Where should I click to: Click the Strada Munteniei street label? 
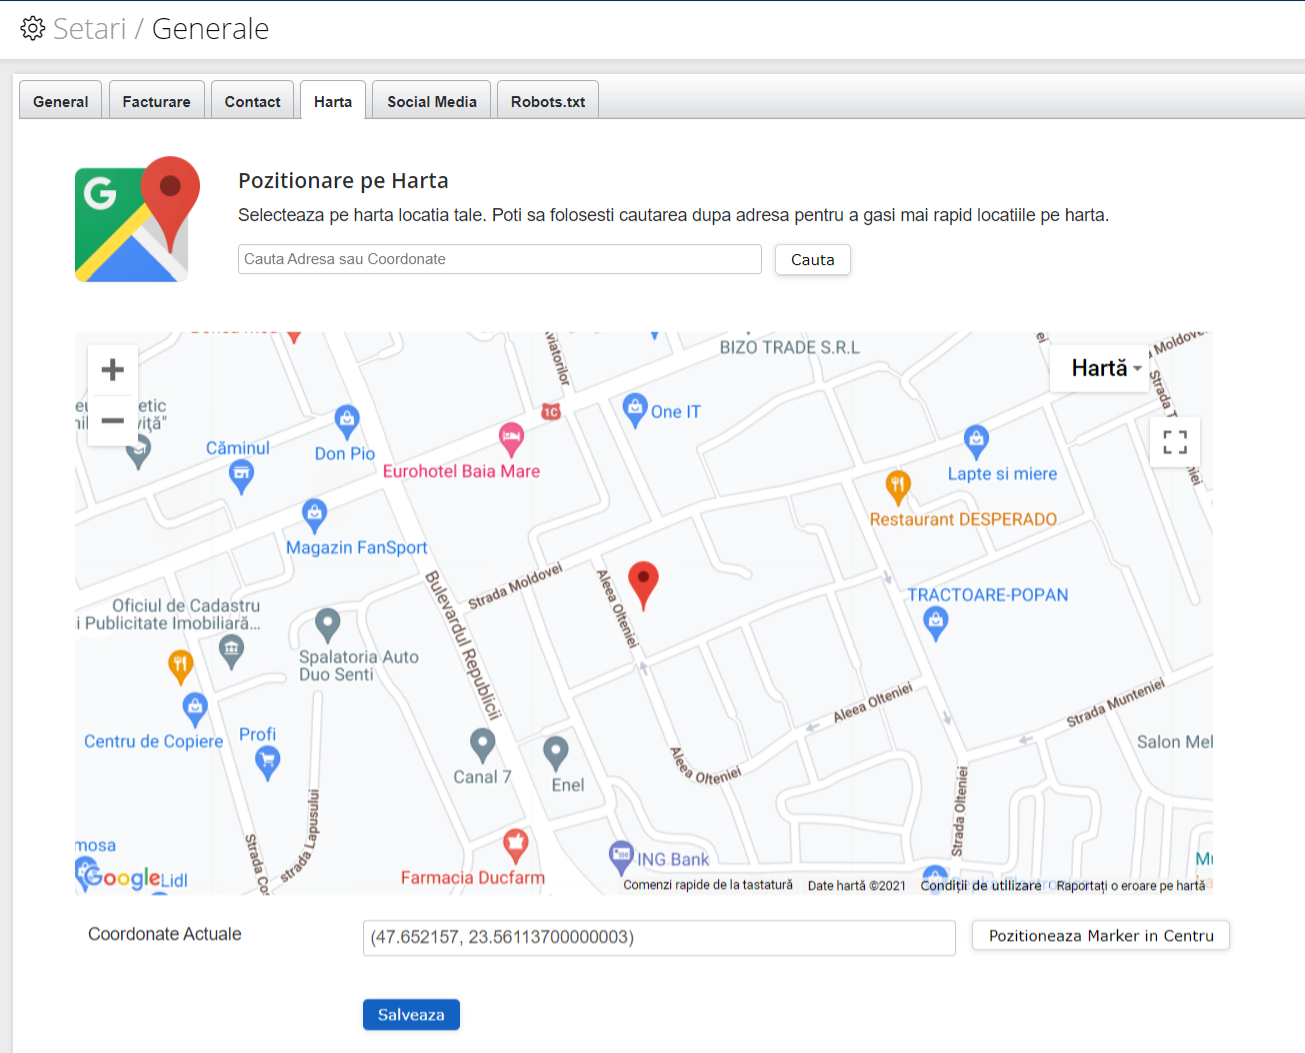(x=1116, y=703)
